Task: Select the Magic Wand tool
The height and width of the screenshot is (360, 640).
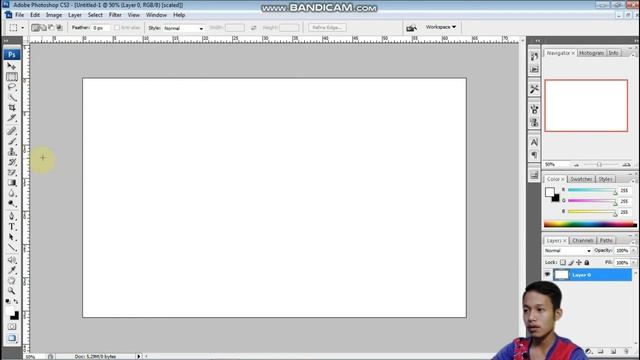Action: (11, 97)
